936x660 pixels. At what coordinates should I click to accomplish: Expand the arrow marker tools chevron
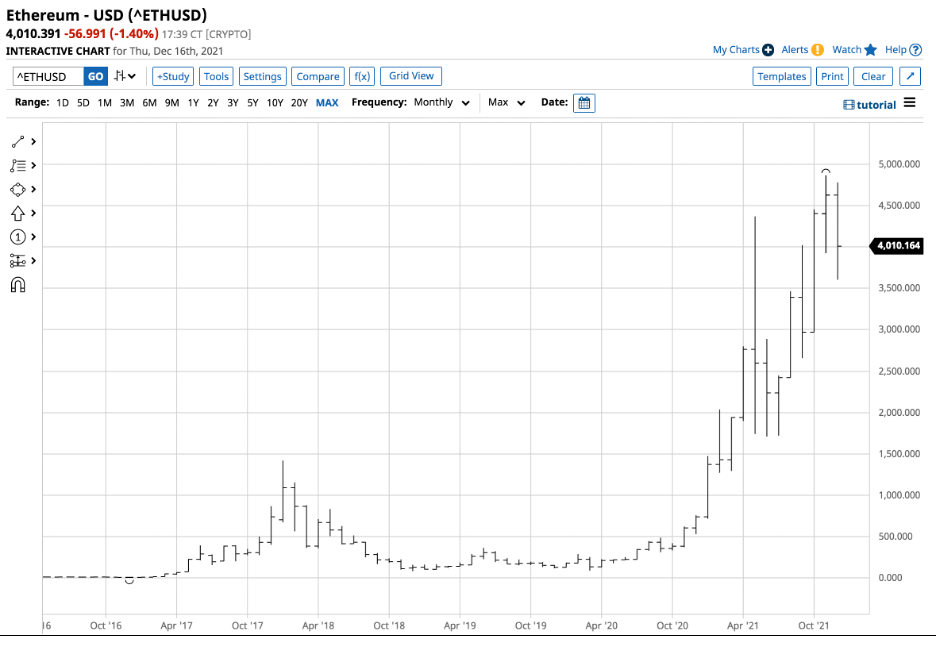[33, 213]
